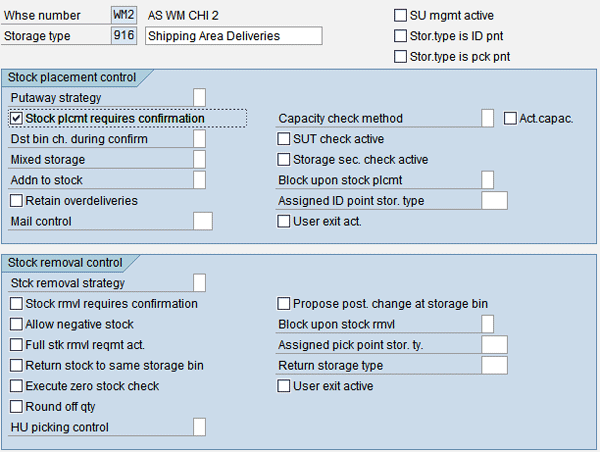This screenshot has width=600, height=452.
Task: Focus the Stck removal strategy field
Action: click(x=199, y=283)
